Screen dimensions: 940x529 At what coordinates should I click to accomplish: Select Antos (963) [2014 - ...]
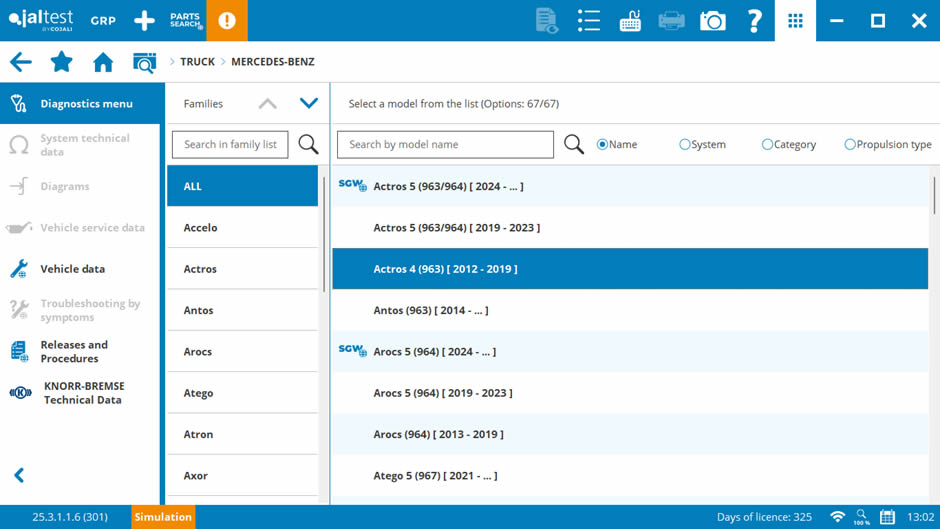pos(630,311)
